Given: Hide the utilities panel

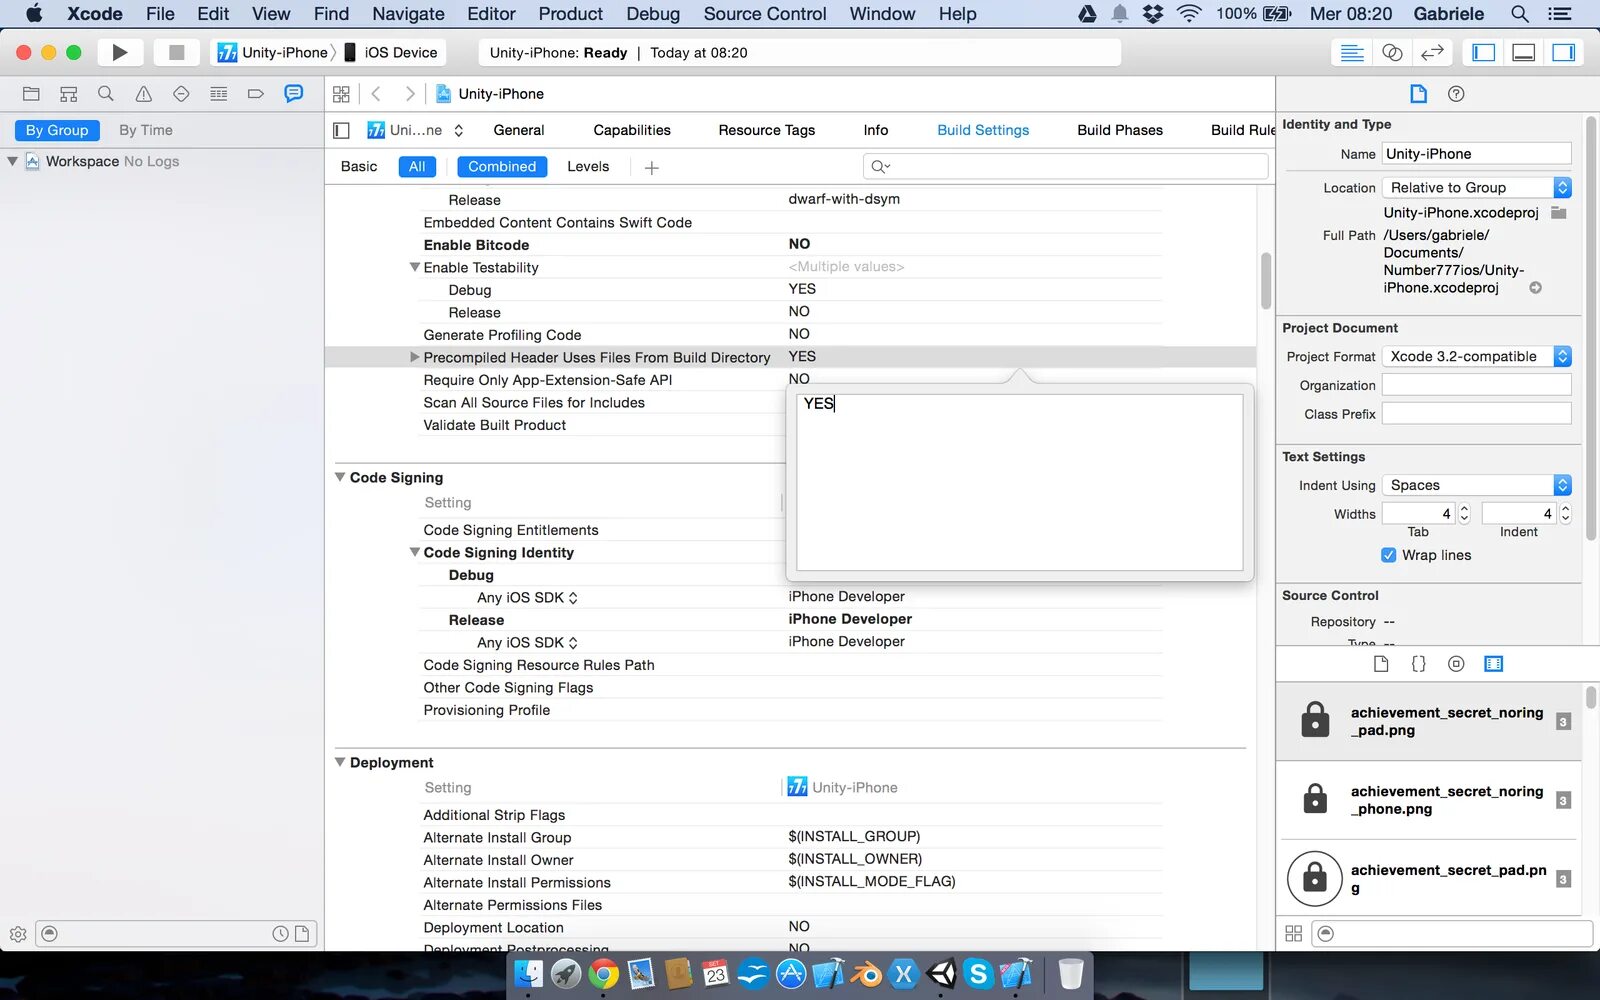Looking at the screenshot, I should 1564,52.
